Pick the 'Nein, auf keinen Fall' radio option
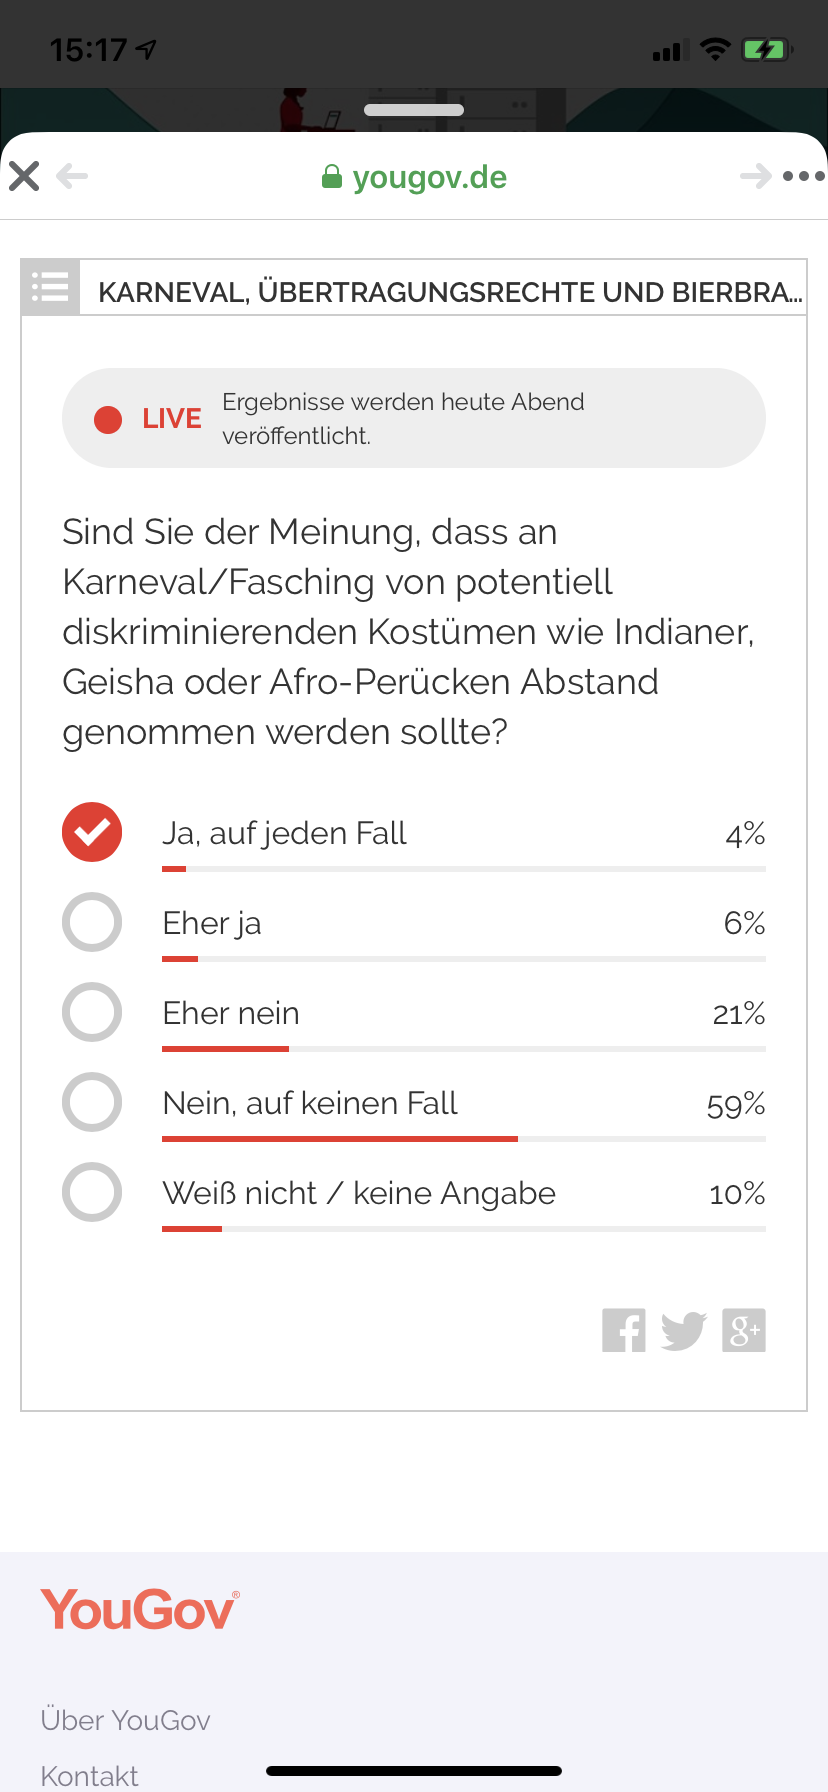Viewport: 828px width, 1792px height. tap(92, 1102)
